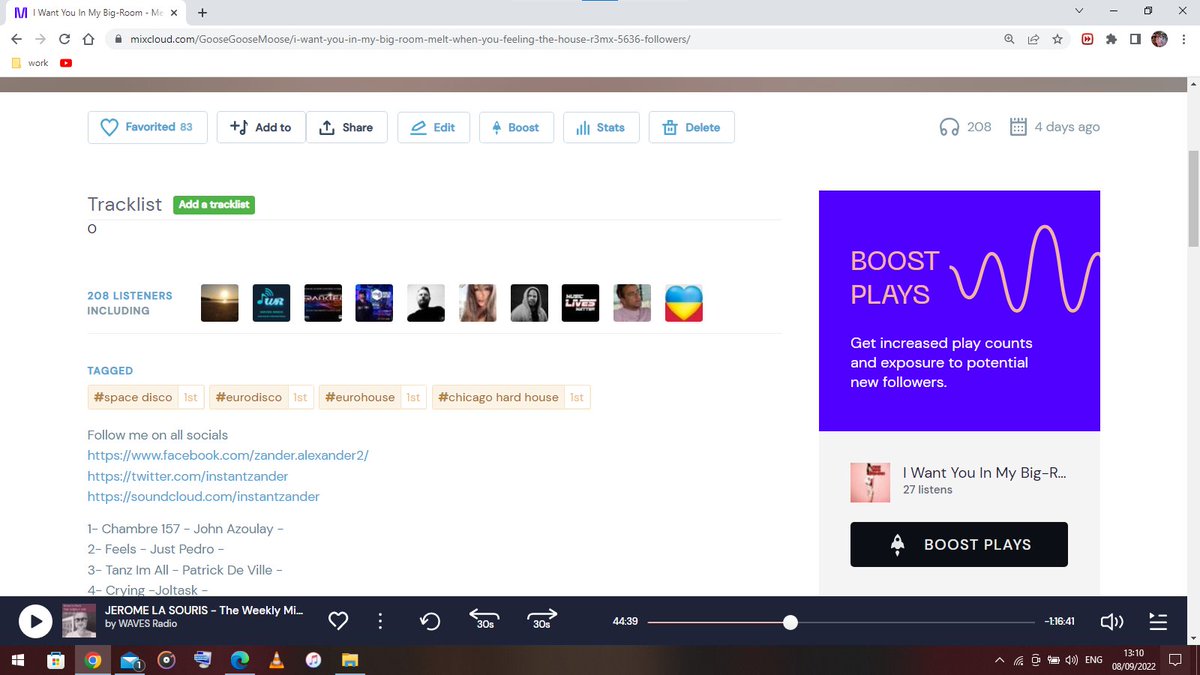
Task: Go to browser home page icon
Action: tap(88, 39)
